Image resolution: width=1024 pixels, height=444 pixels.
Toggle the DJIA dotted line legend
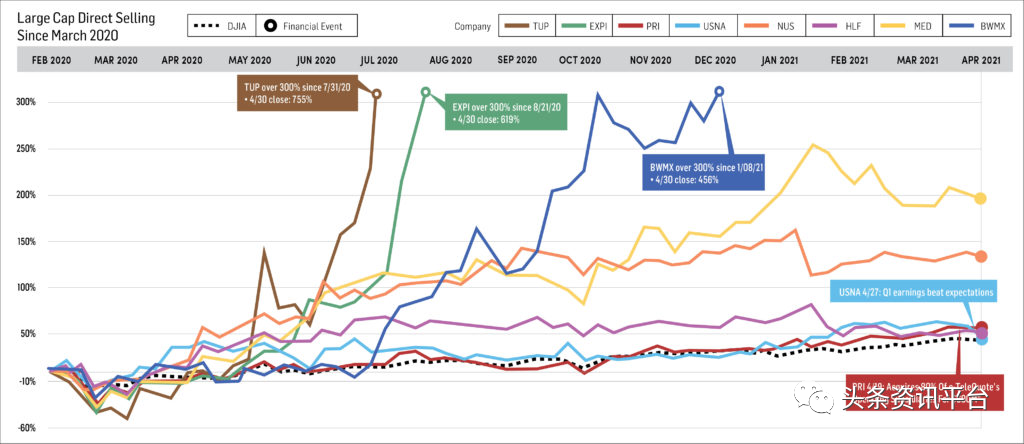[221, 27]
